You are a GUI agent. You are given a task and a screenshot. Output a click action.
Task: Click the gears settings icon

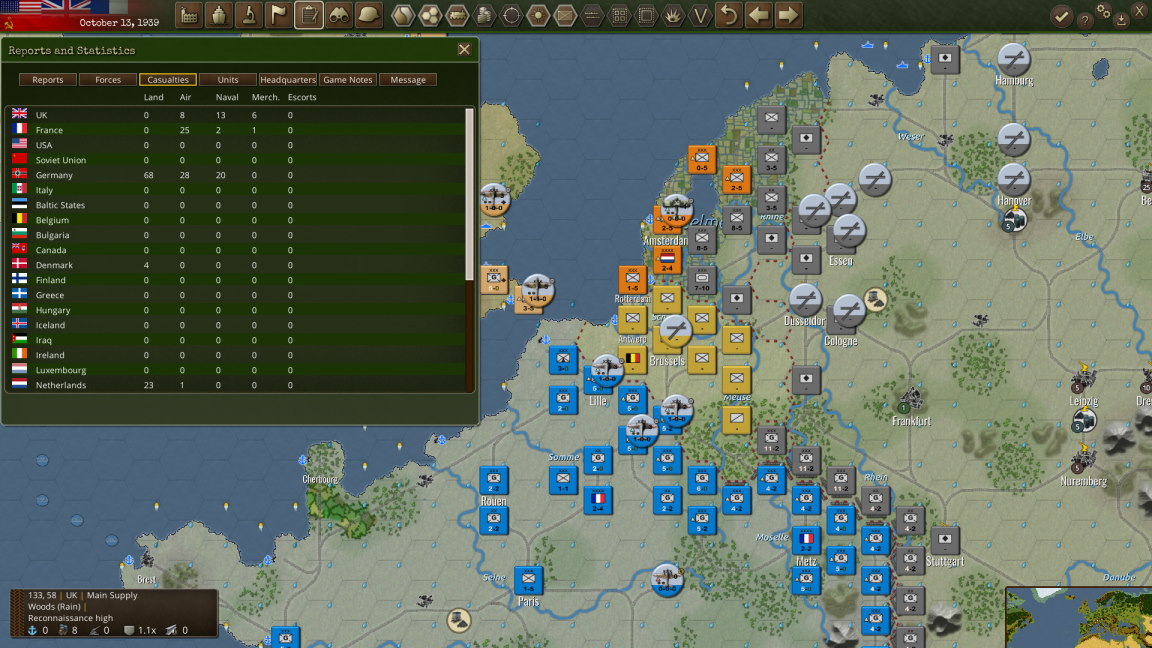1104,10
